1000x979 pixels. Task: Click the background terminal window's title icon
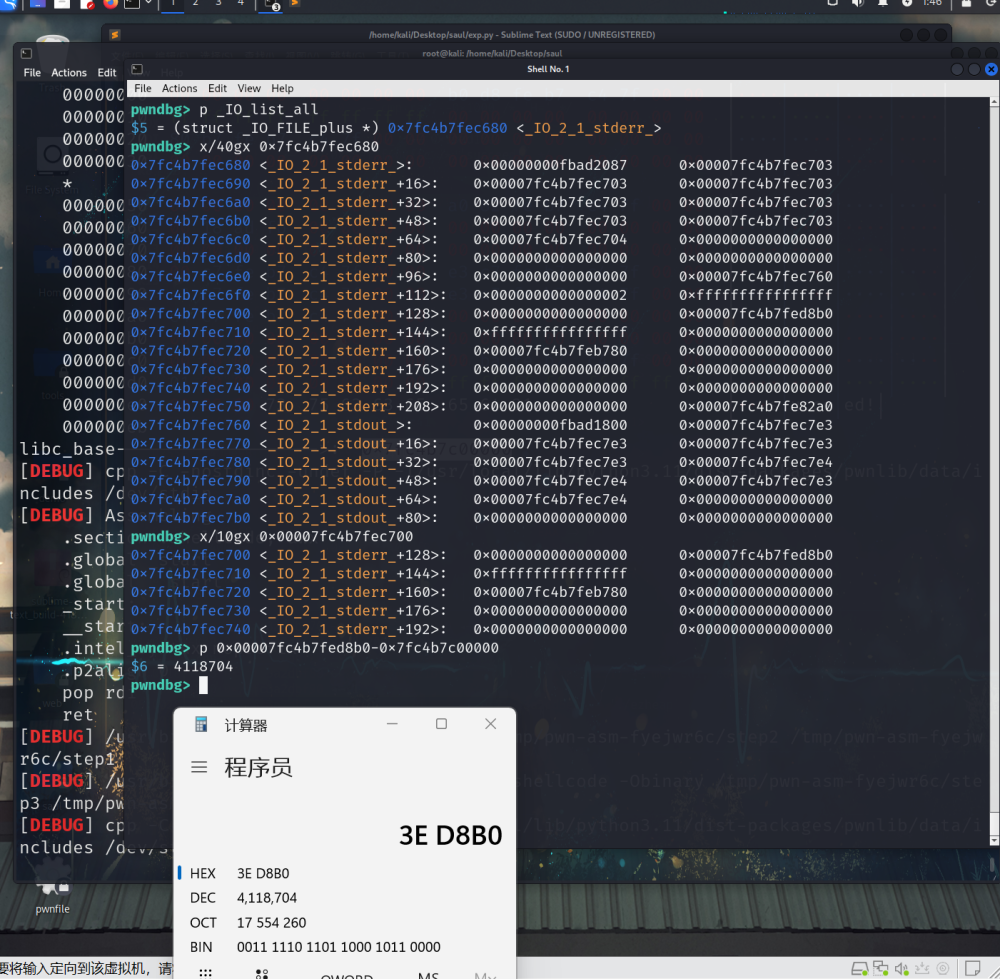click(x=26, y=54)
